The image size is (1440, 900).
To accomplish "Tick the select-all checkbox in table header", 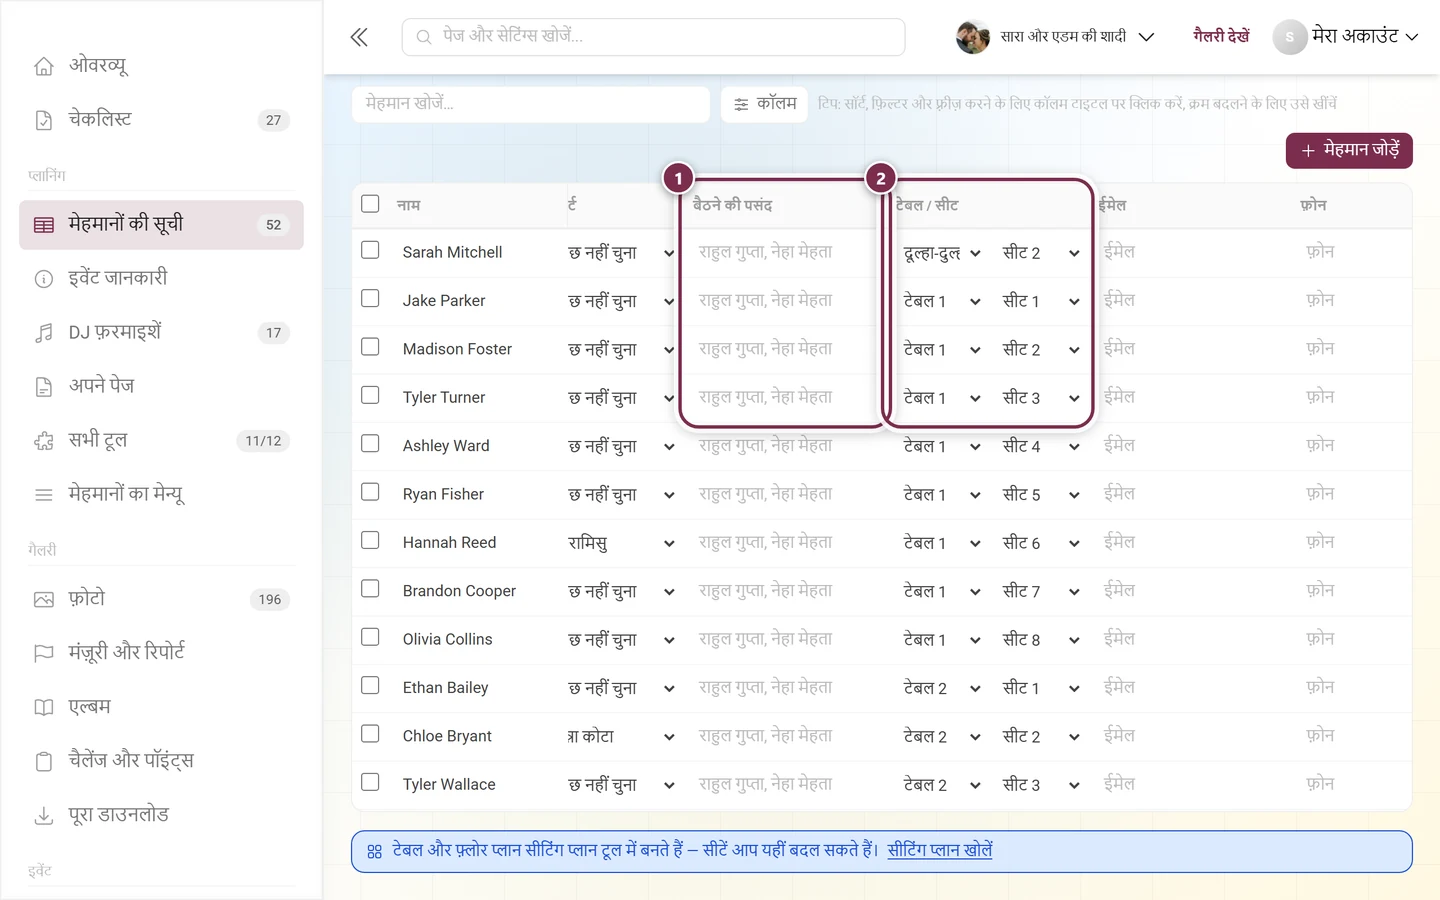I will coord(370,204).
